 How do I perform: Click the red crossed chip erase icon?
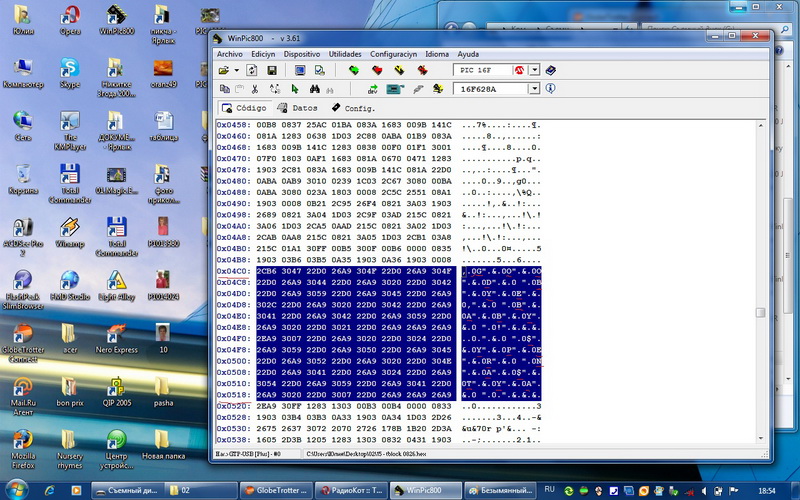click(x=422, y=70)
